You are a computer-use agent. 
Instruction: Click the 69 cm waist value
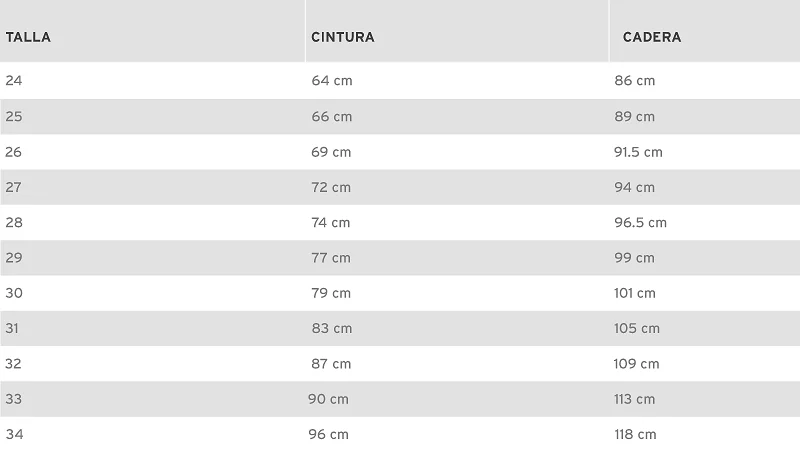(331, 152)
